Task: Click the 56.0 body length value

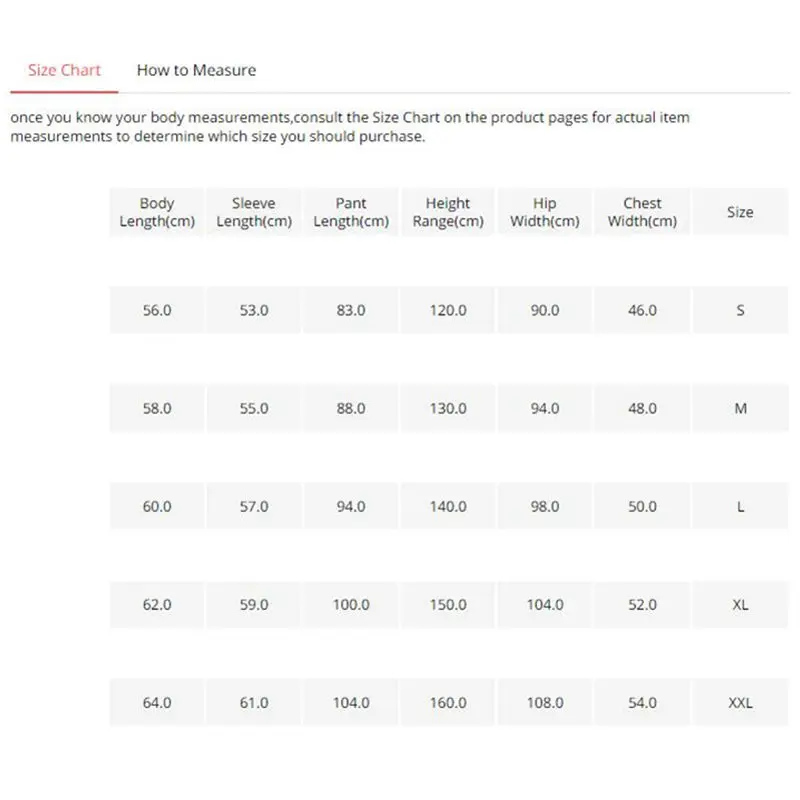Action: tap(157, 310)
